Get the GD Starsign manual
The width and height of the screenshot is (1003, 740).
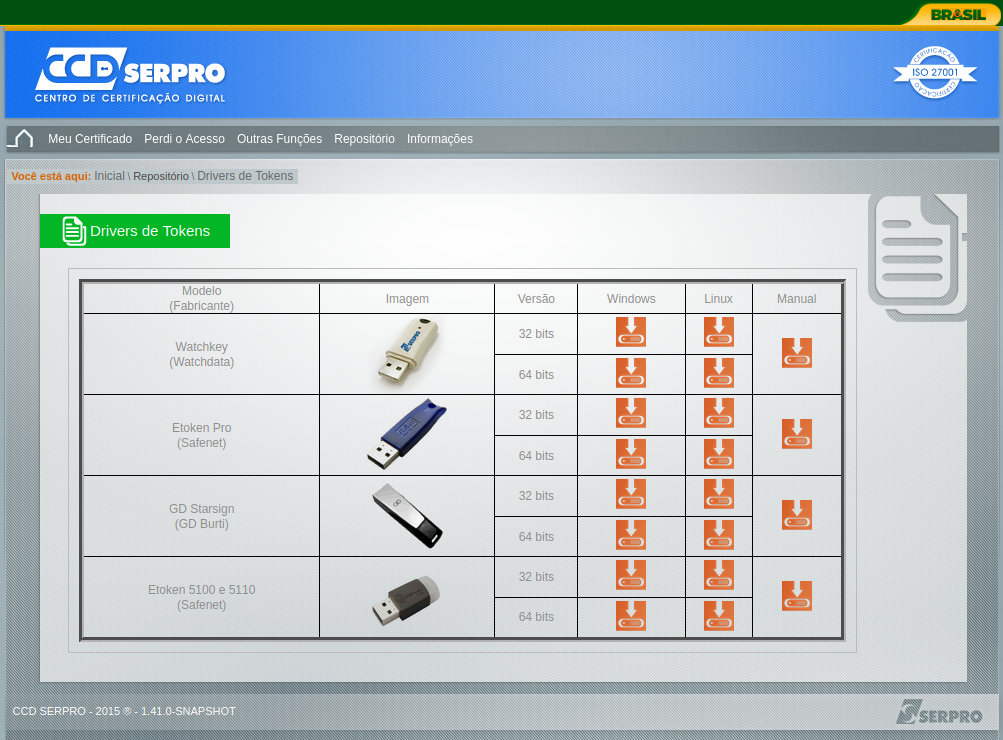(796, 515)
